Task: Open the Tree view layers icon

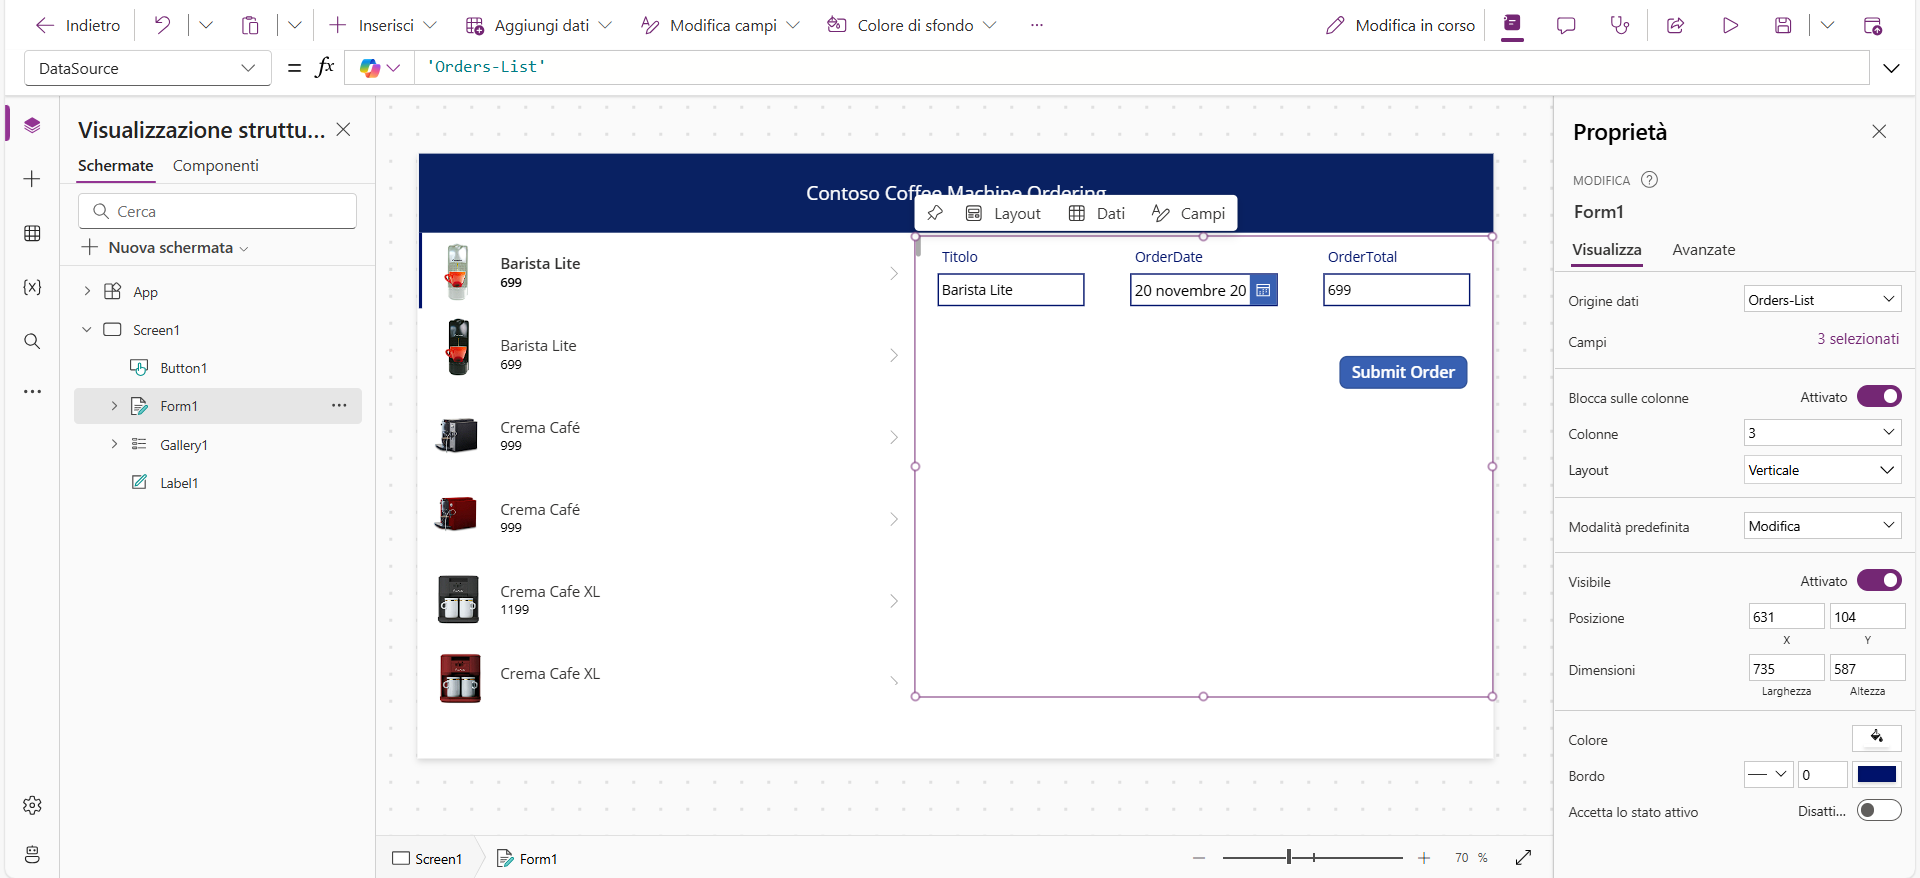Action: click(x=32, y=125)
